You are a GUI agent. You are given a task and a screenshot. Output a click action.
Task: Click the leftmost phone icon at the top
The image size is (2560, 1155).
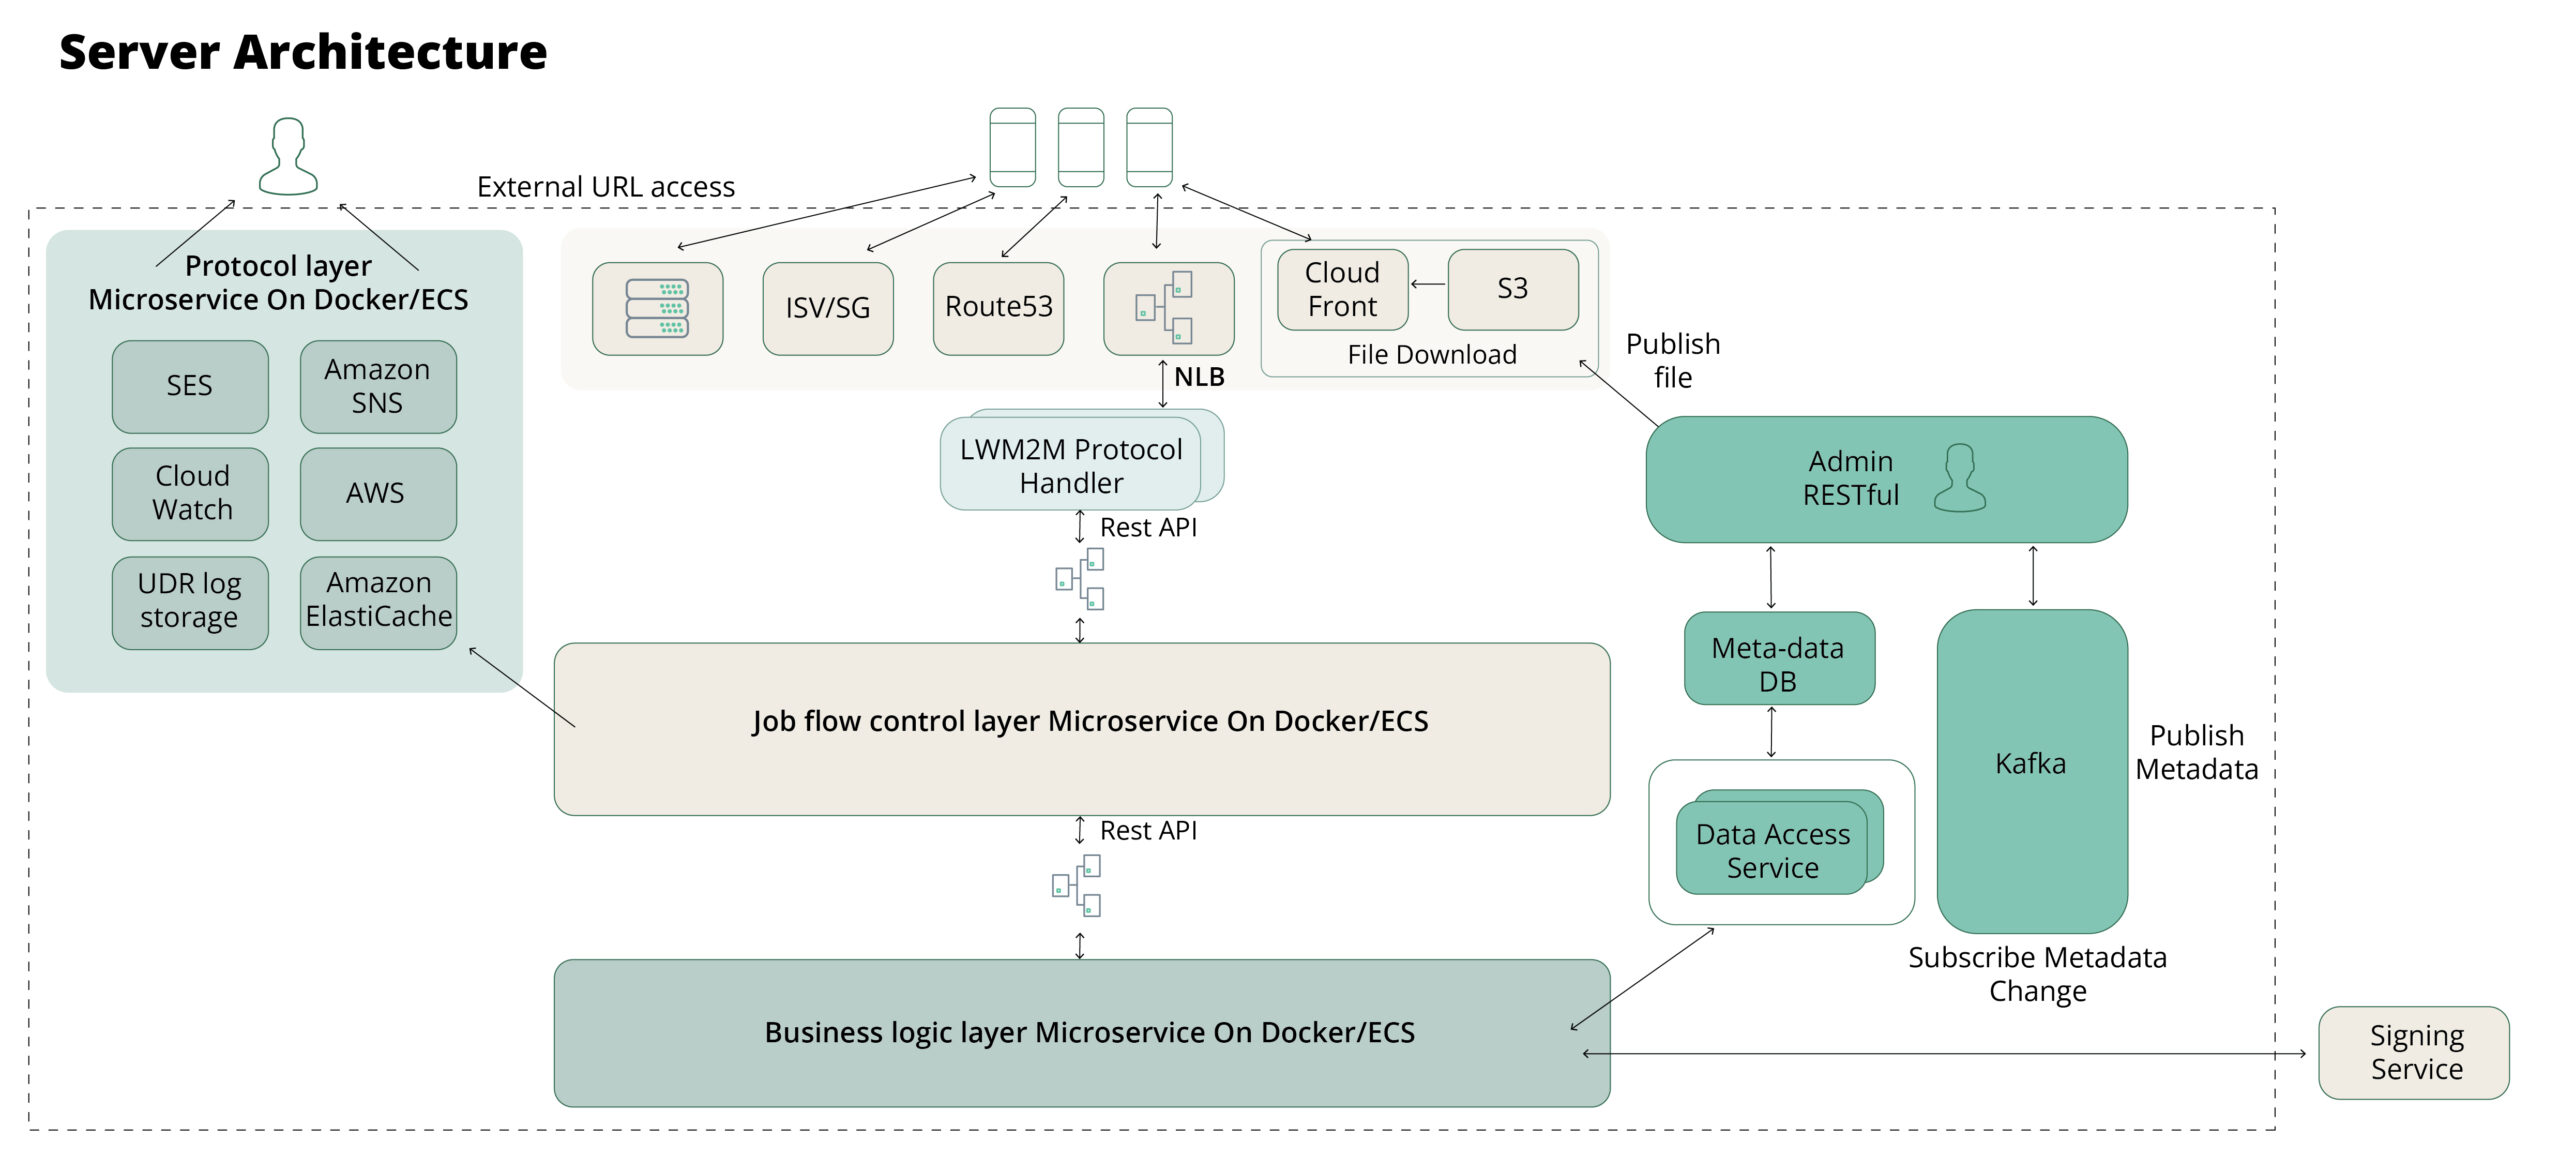(x=1011, y=147)
